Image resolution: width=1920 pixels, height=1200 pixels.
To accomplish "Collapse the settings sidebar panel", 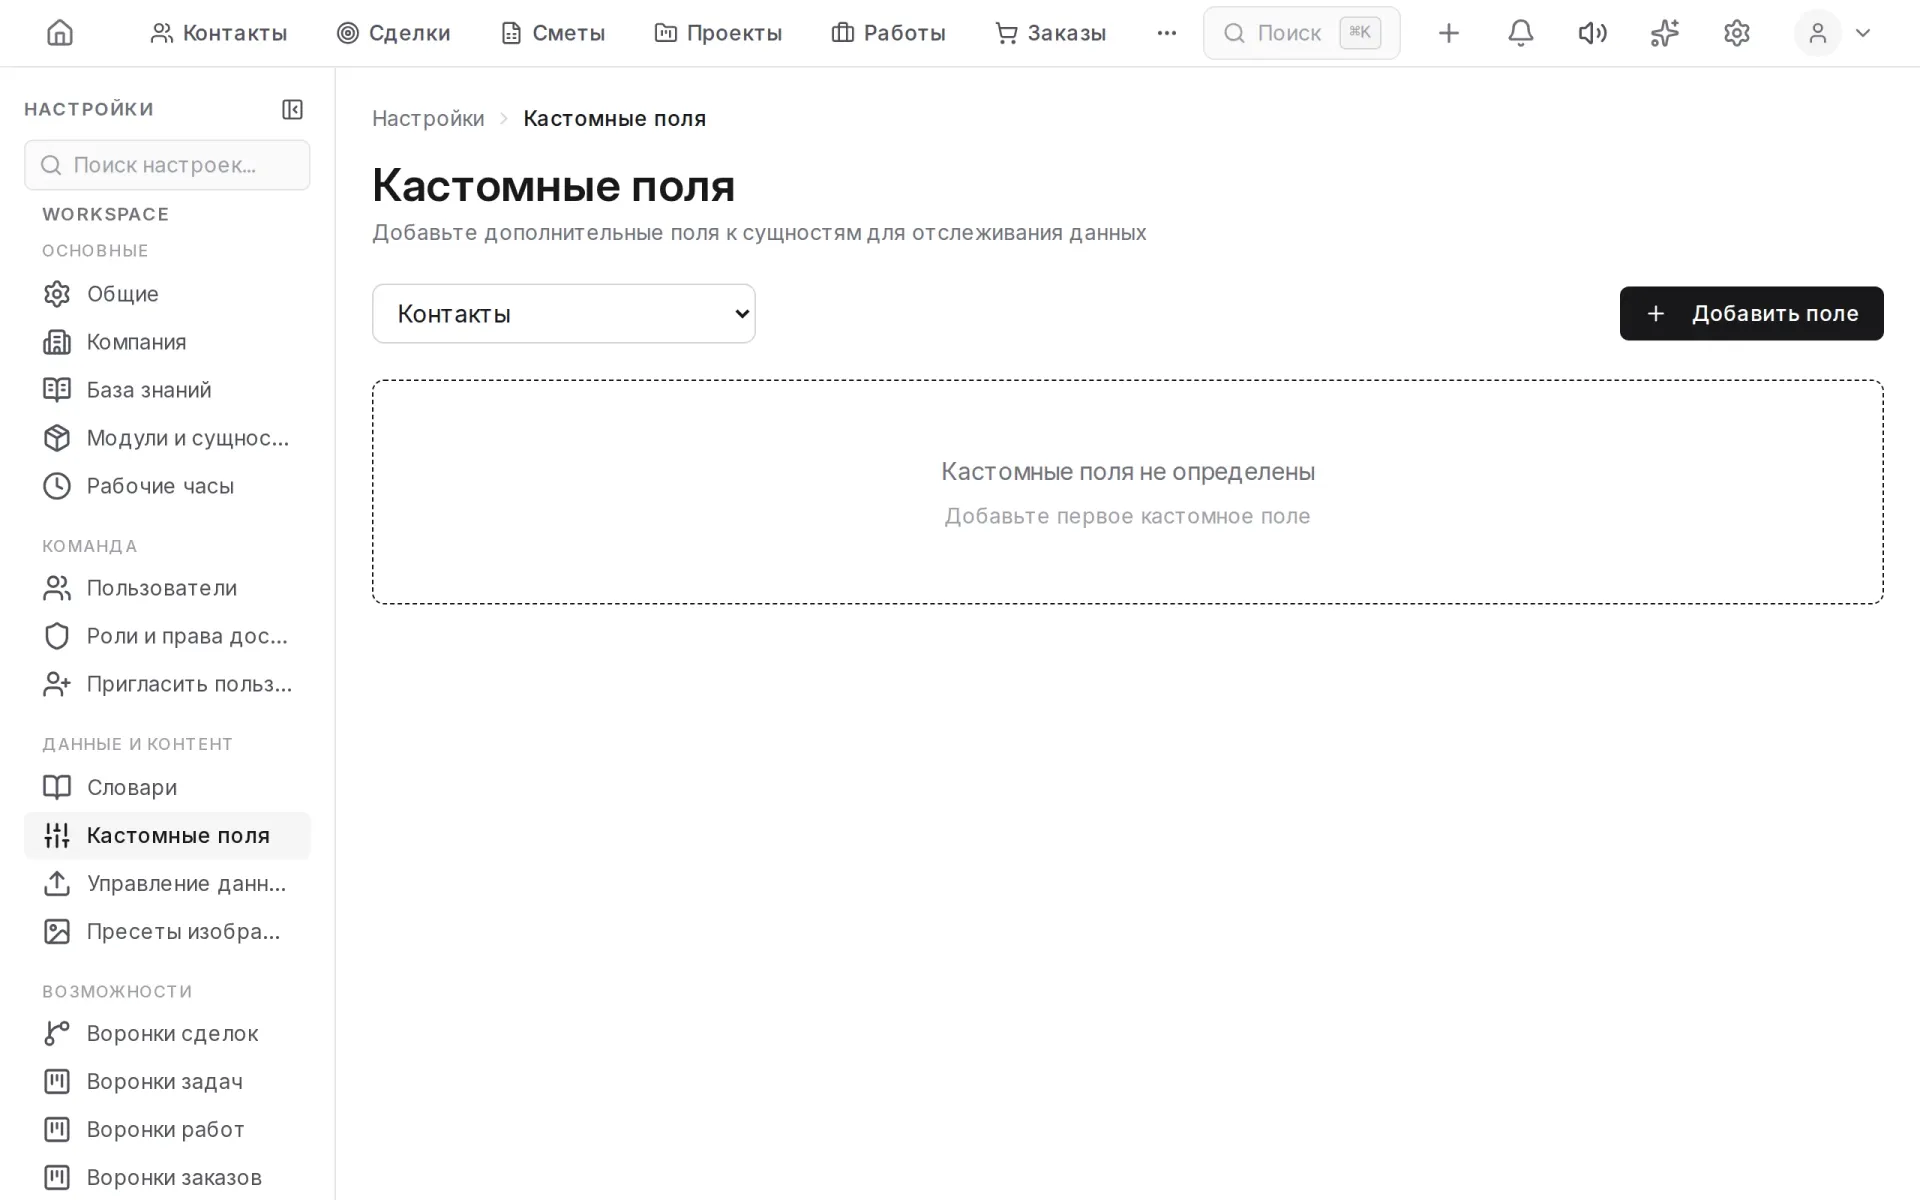I will [x=292, y=109].
